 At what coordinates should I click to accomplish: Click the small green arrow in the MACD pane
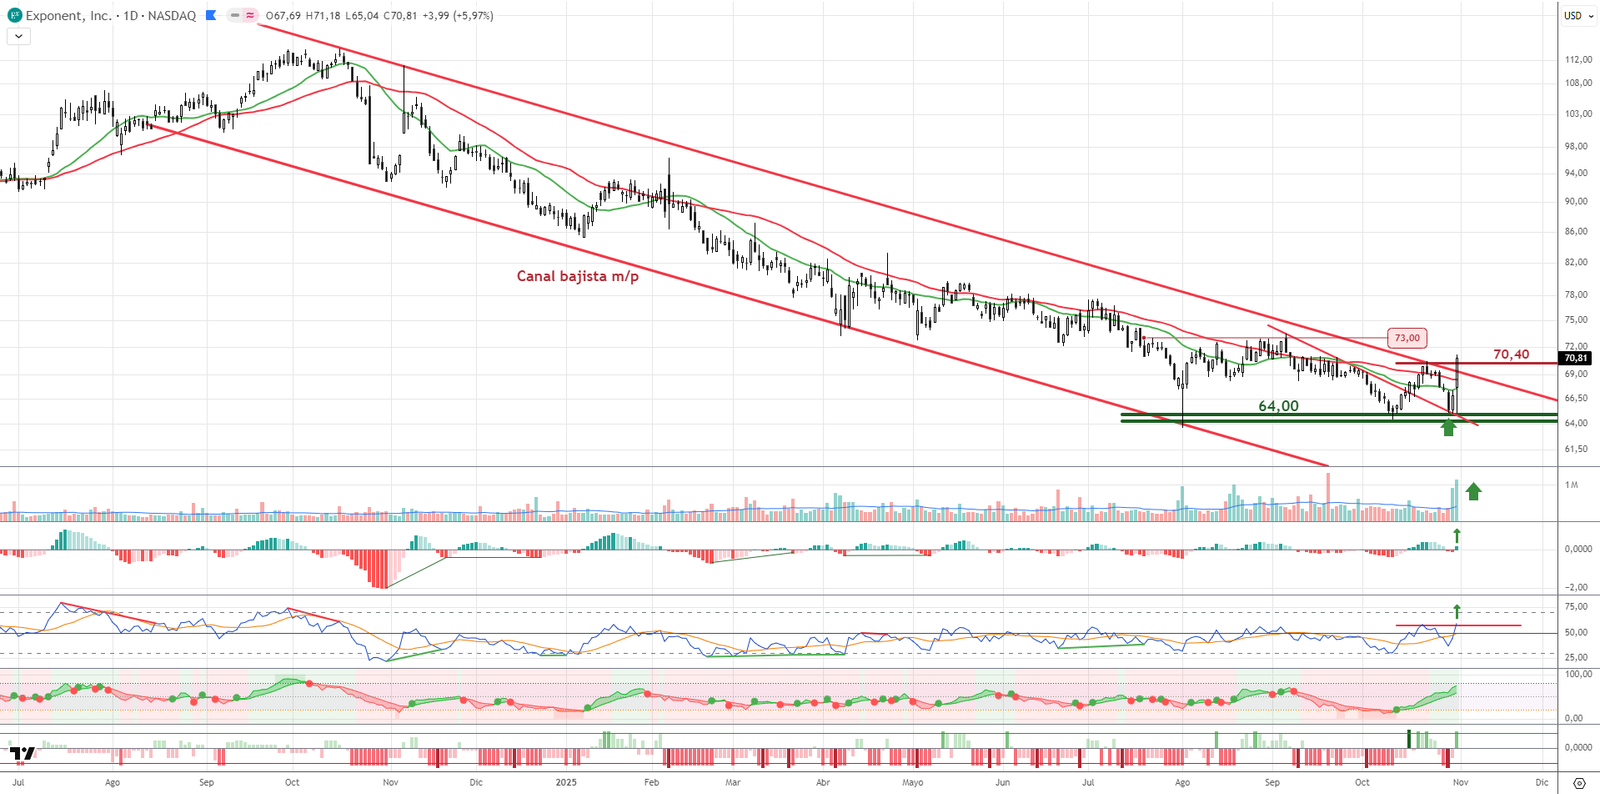point(1457,537)
